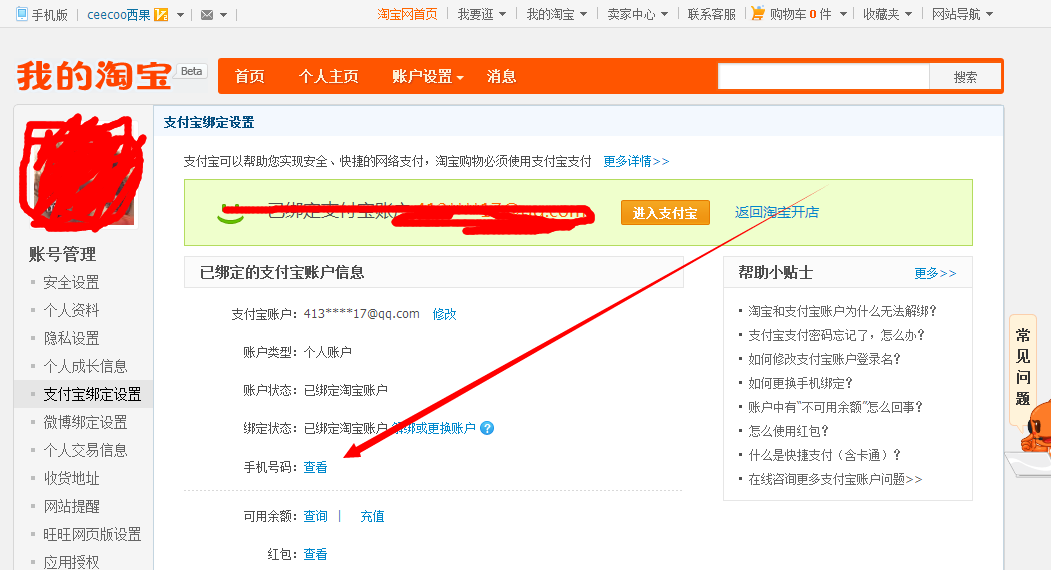
Task: Open the 淘宝网首页 link
Action: coord(407,14)
